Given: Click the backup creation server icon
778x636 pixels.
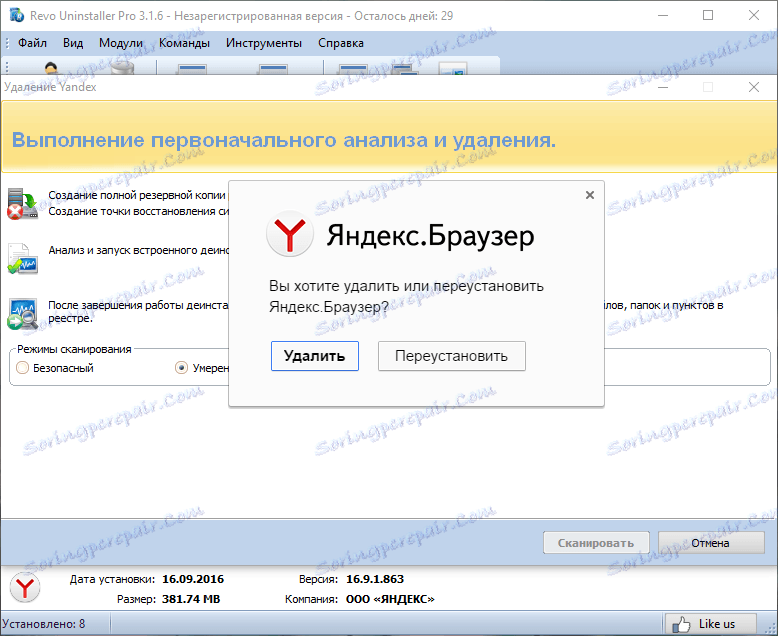Looking at the screenshot, I should pos(22,203).
